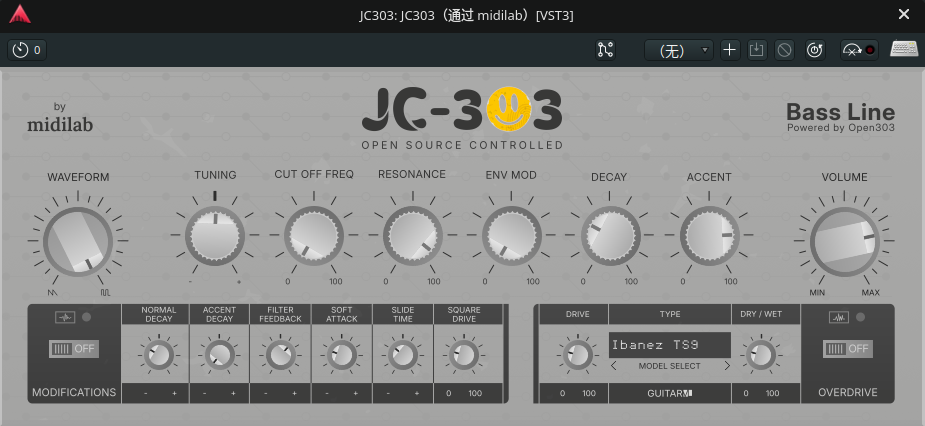Click the reset parameters target icon
This screenshot has width=925, height=426.
[815, 50]
